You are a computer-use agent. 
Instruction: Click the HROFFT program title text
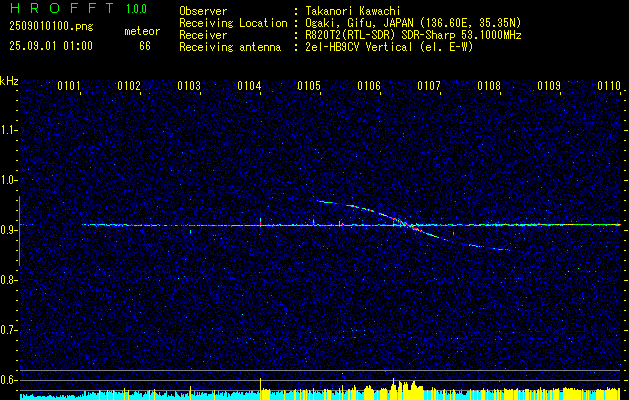pos(61,8)
